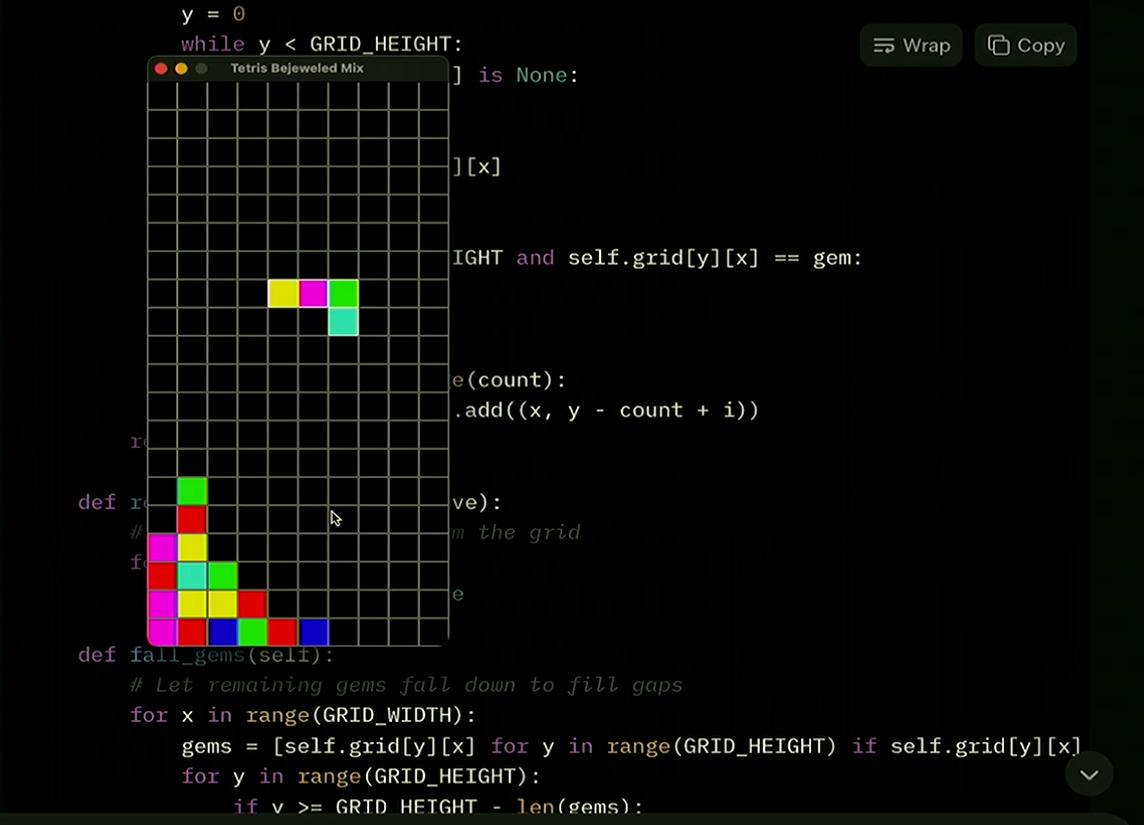1144x825 pixels.
Task: Click the Copy button above the code
Action: tap(1026, 45)
